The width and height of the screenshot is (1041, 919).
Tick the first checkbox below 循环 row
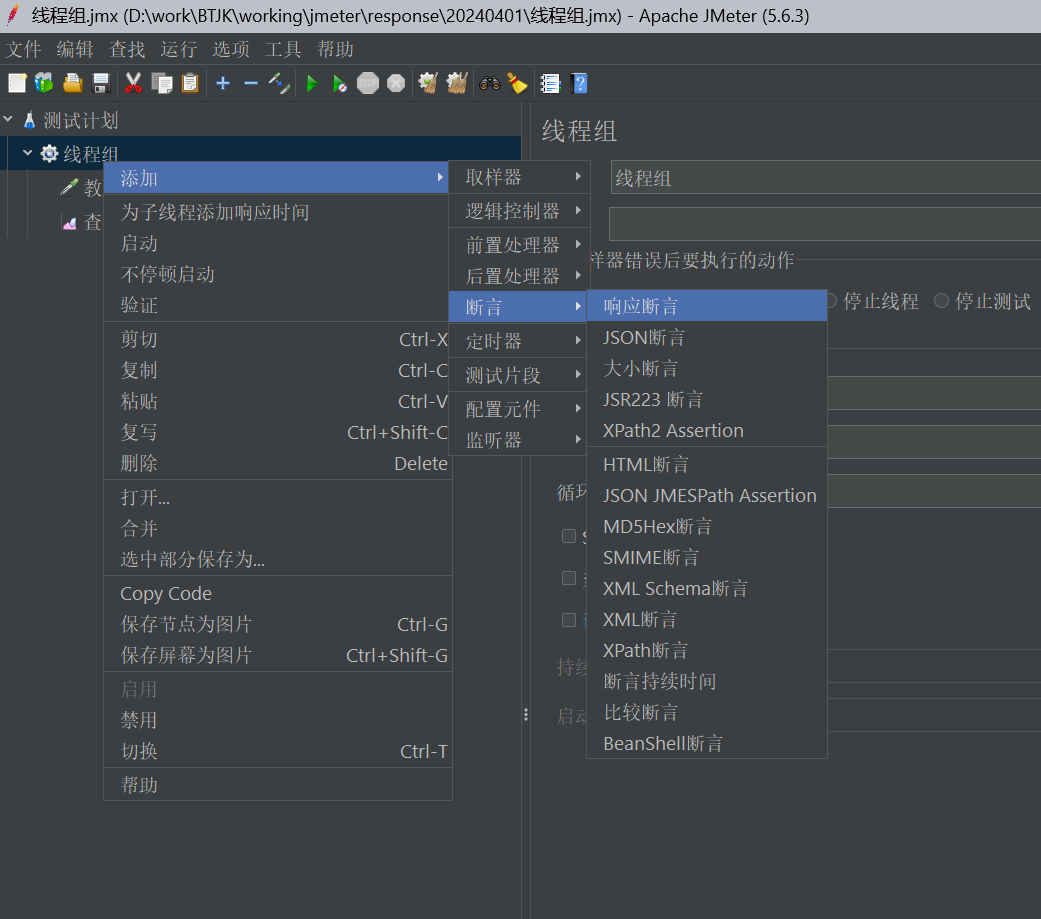tap(569, 536)
